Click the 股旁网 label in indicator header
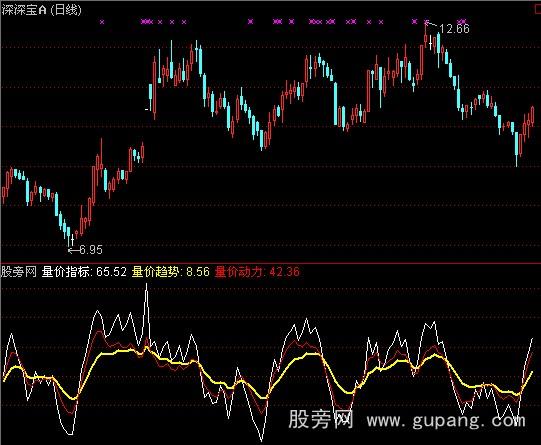541x445 pixels. [19, 272]
